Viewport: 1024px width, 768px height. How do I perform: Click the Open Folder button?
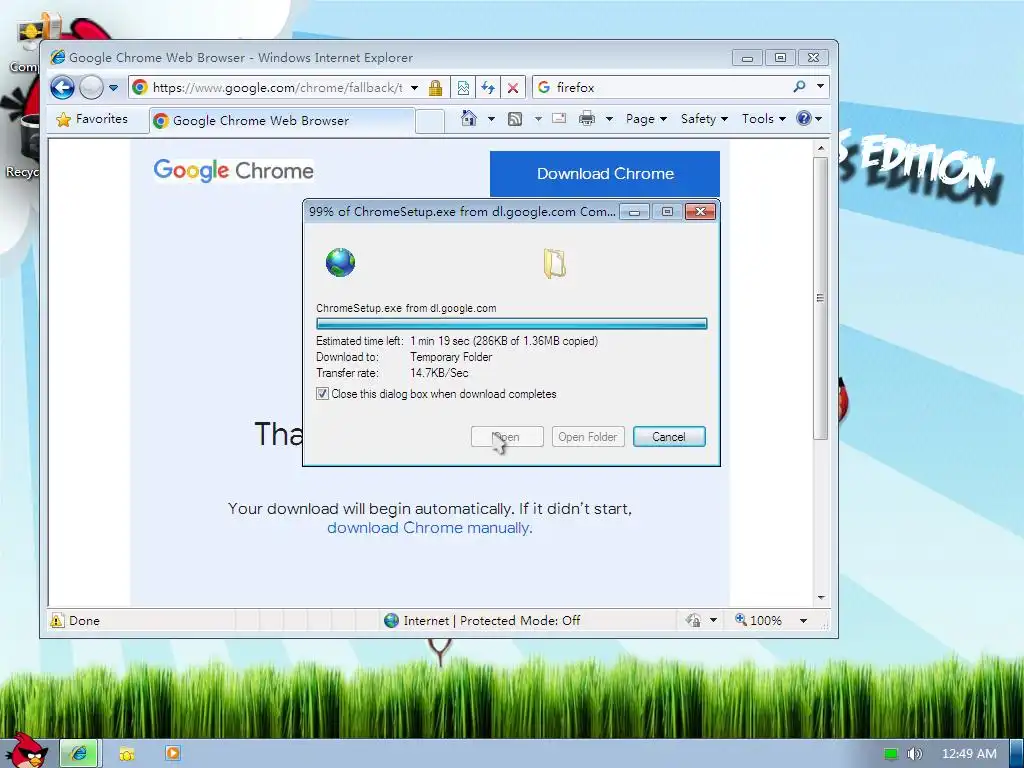[x=588, y=437]
